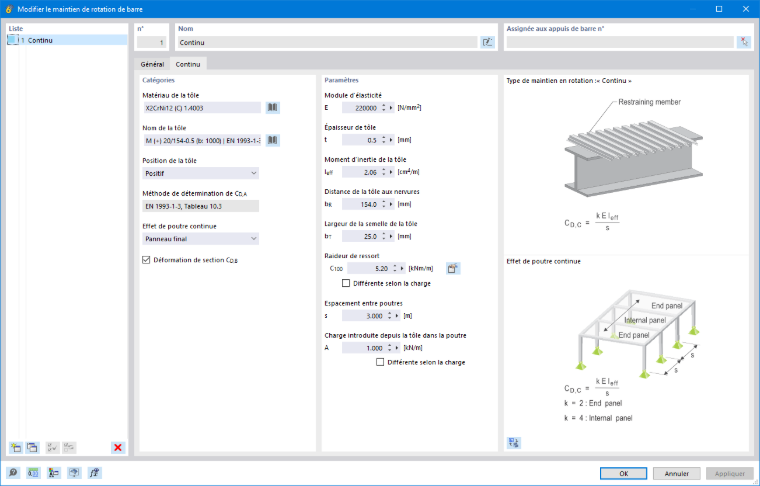Open arrow menu next to bR distance value

pyautogui.click(x=391, y=204)
